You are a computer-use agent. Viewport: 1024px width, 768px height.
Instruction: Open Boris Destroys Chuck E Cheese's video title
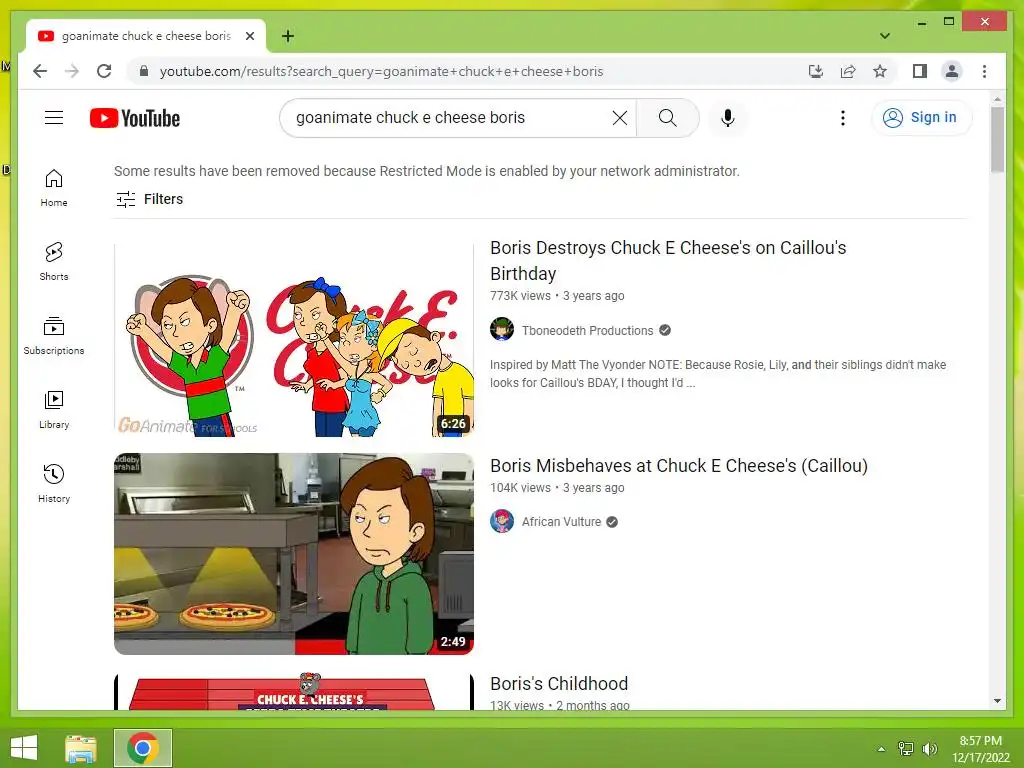pyautogui.click(x=668, y=261)
